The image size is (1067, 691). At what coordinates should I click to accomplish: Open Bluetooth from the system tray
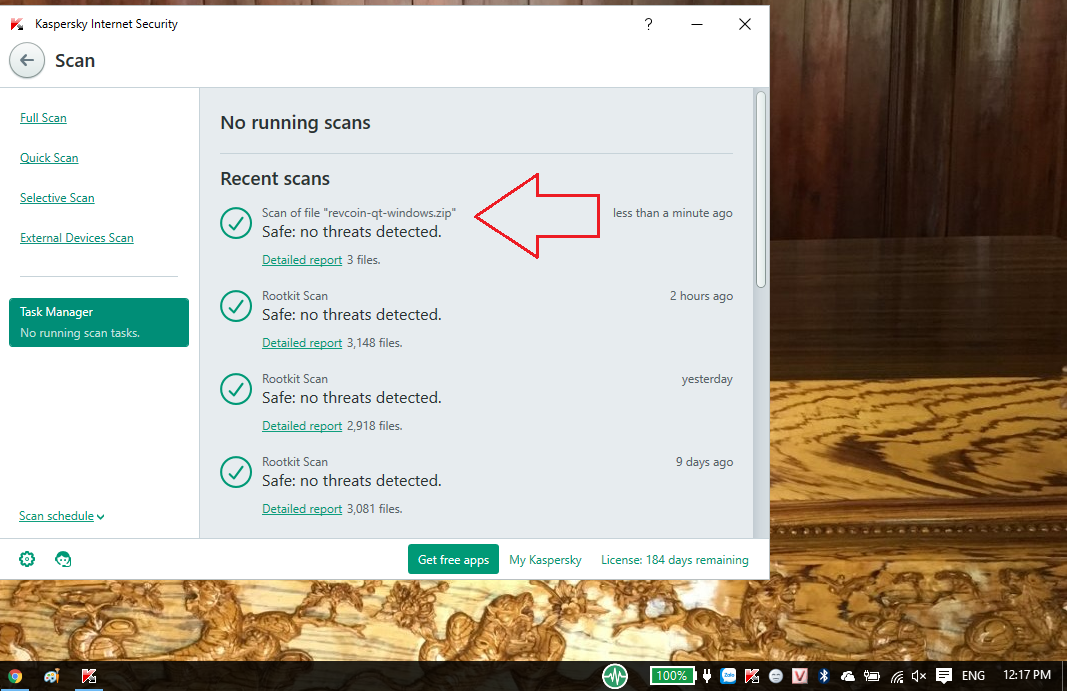click(823, 676)
